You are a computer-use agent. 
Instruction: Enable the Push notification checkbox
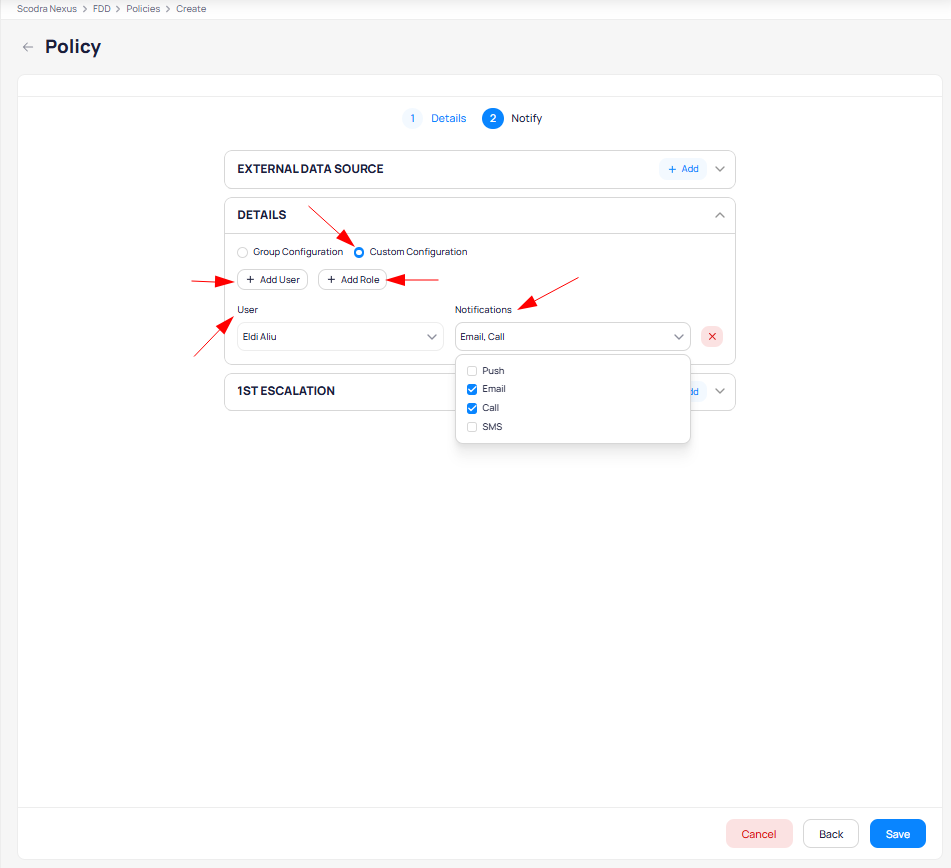pyautogui.click(x=472, y=371)
